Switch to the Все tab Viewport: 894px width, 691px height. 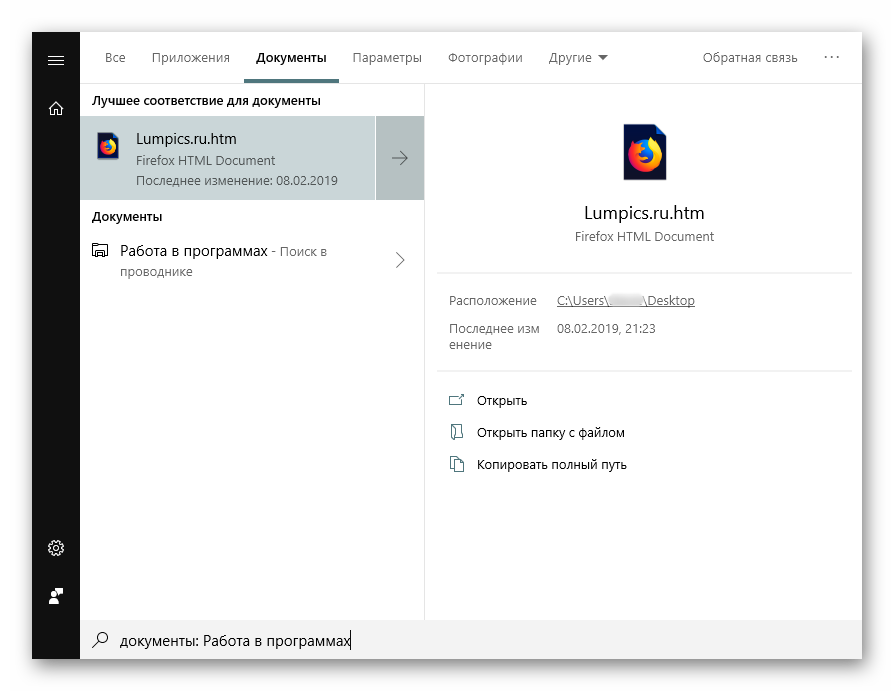tap(115, 58)
